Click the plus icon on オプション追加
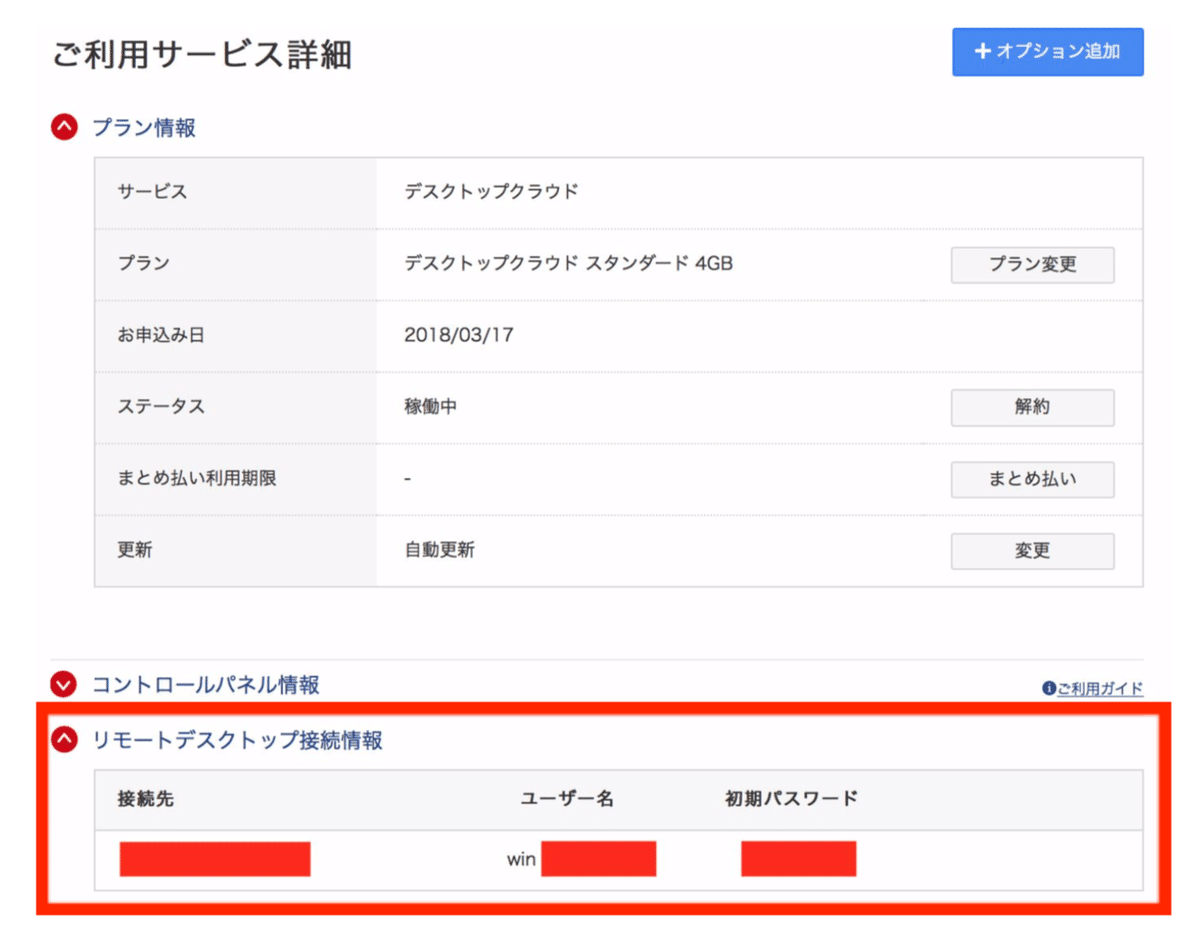This screenshot has width=1200, height=940. 982,51
